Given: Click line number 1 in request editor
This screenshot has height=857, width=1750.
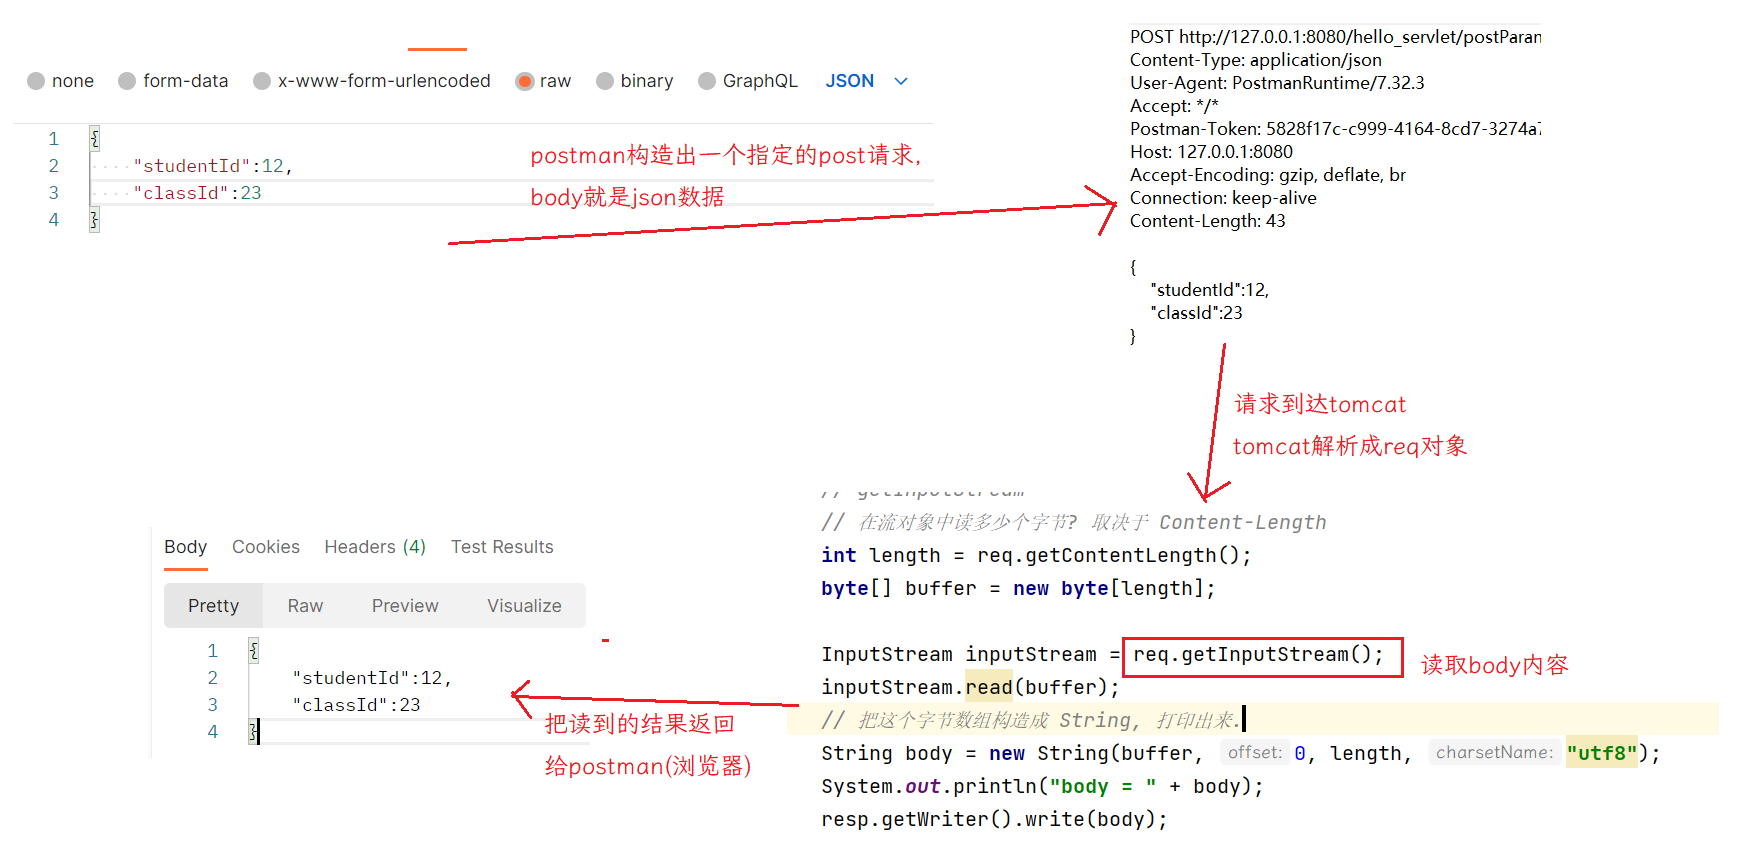Looking at the screenshot, I should click(54, 139).
